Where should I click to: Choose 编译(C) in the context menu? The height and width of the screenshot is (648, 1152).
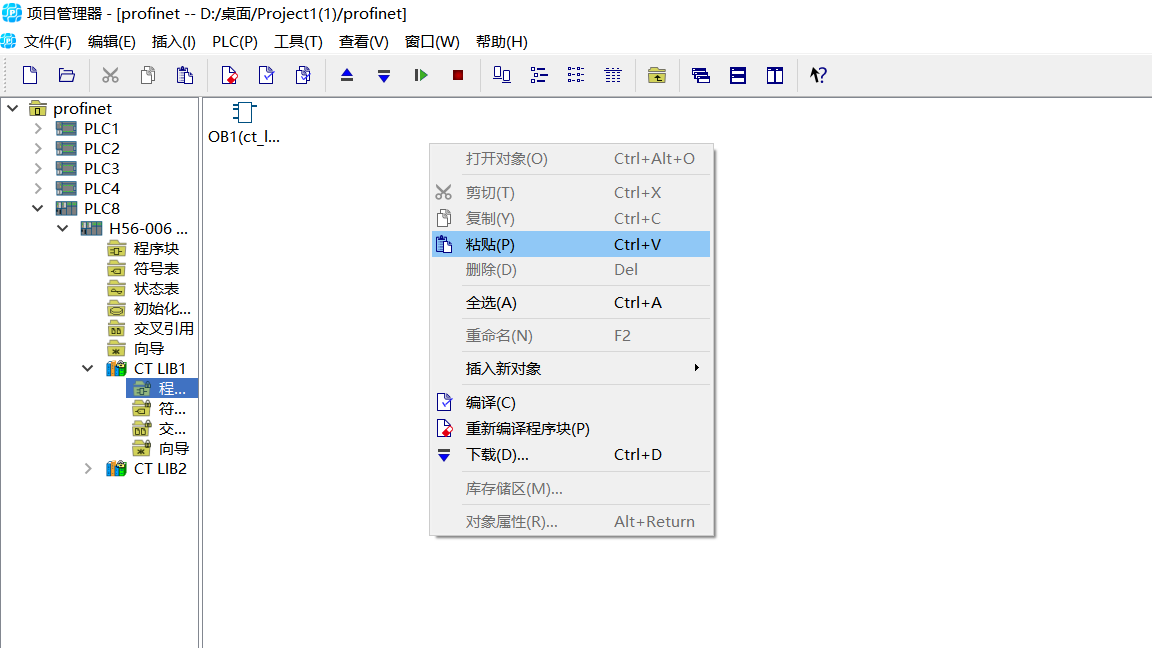click(571, 403)
